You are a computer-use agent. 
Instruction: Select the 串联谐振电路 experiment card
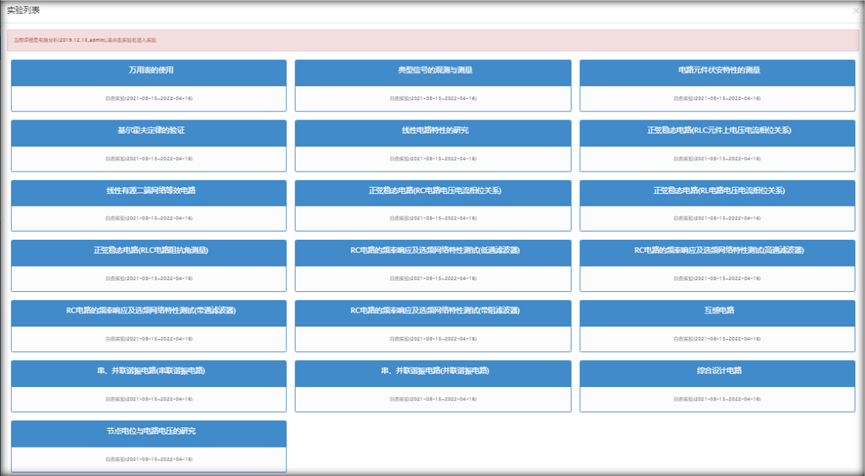pos(148,370)
